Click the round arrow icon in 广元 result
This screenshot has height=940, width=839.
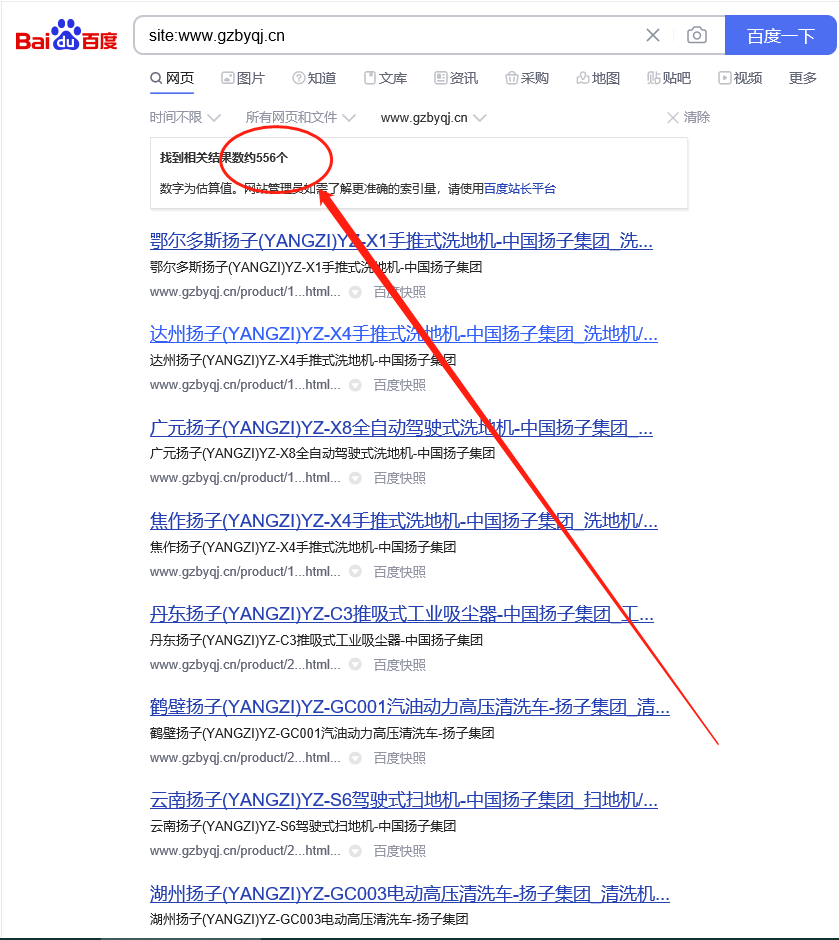point(355,478)
